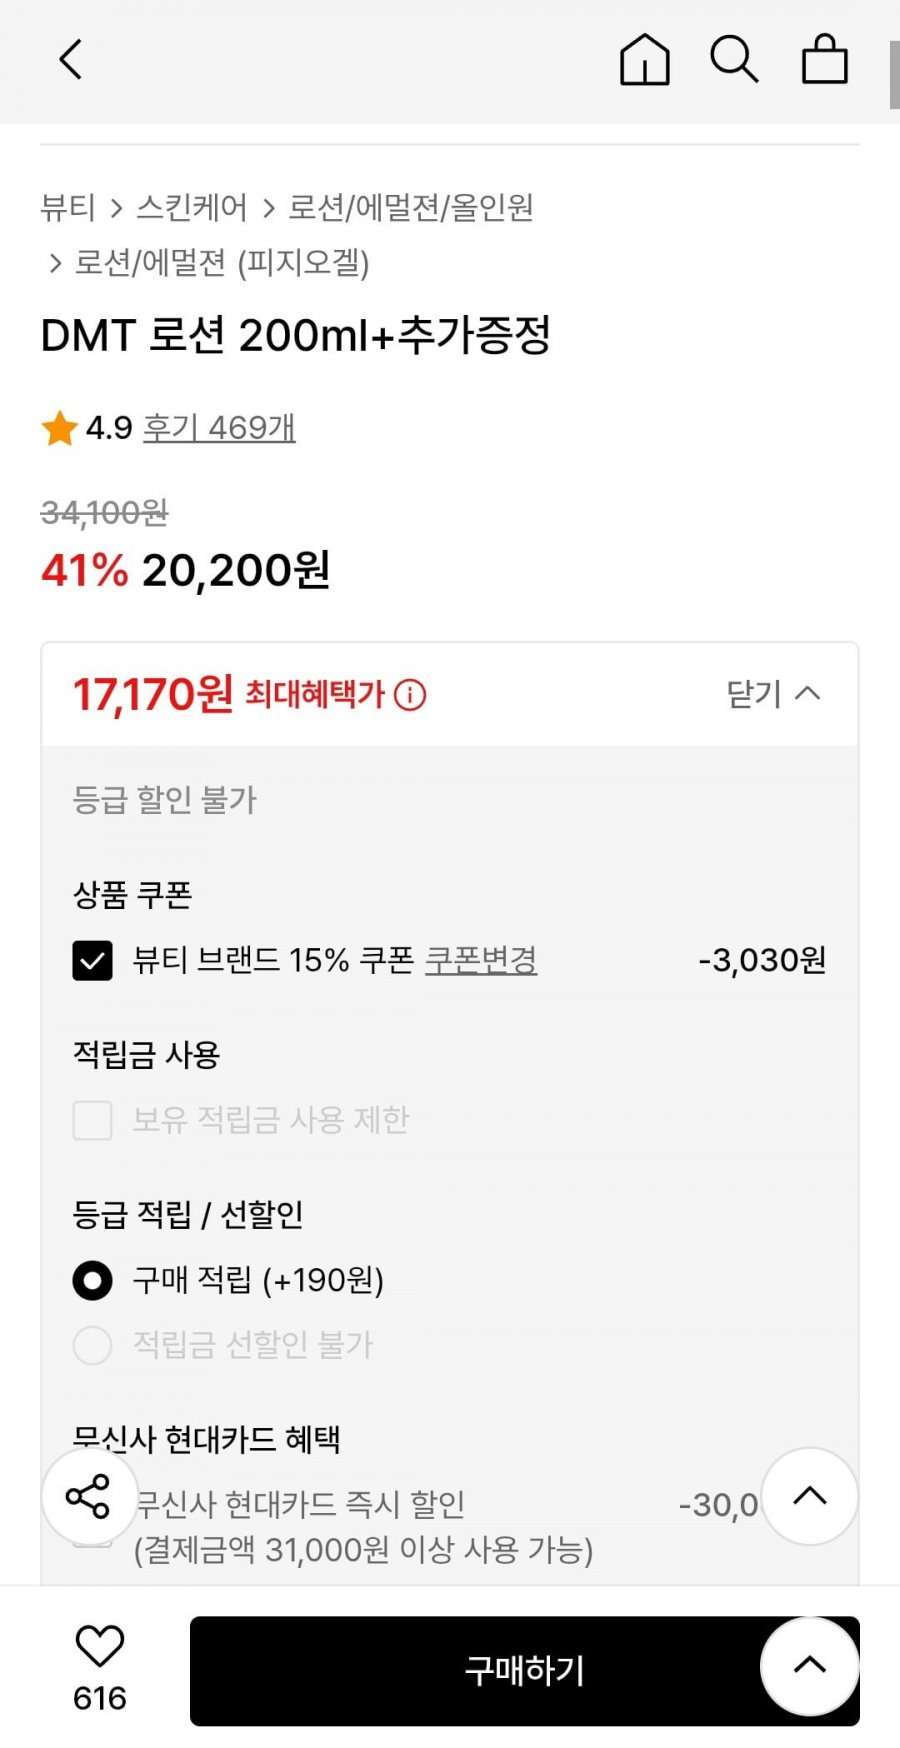Open the shopping bag icon
900x1748 pixels.
click(x=825, y=59)
